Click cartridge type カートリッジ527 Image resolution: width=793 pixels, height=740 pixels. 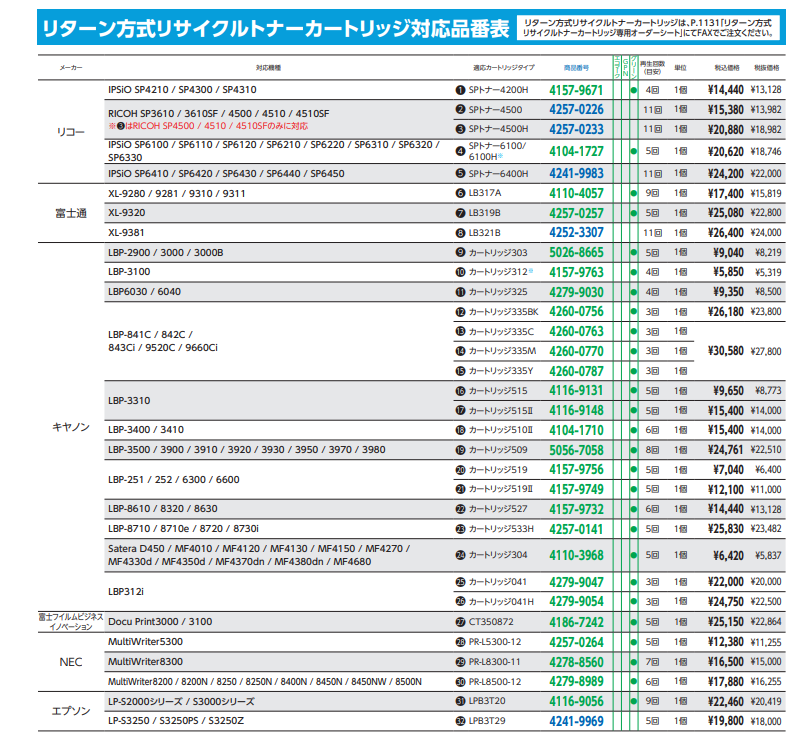(498, 509)
